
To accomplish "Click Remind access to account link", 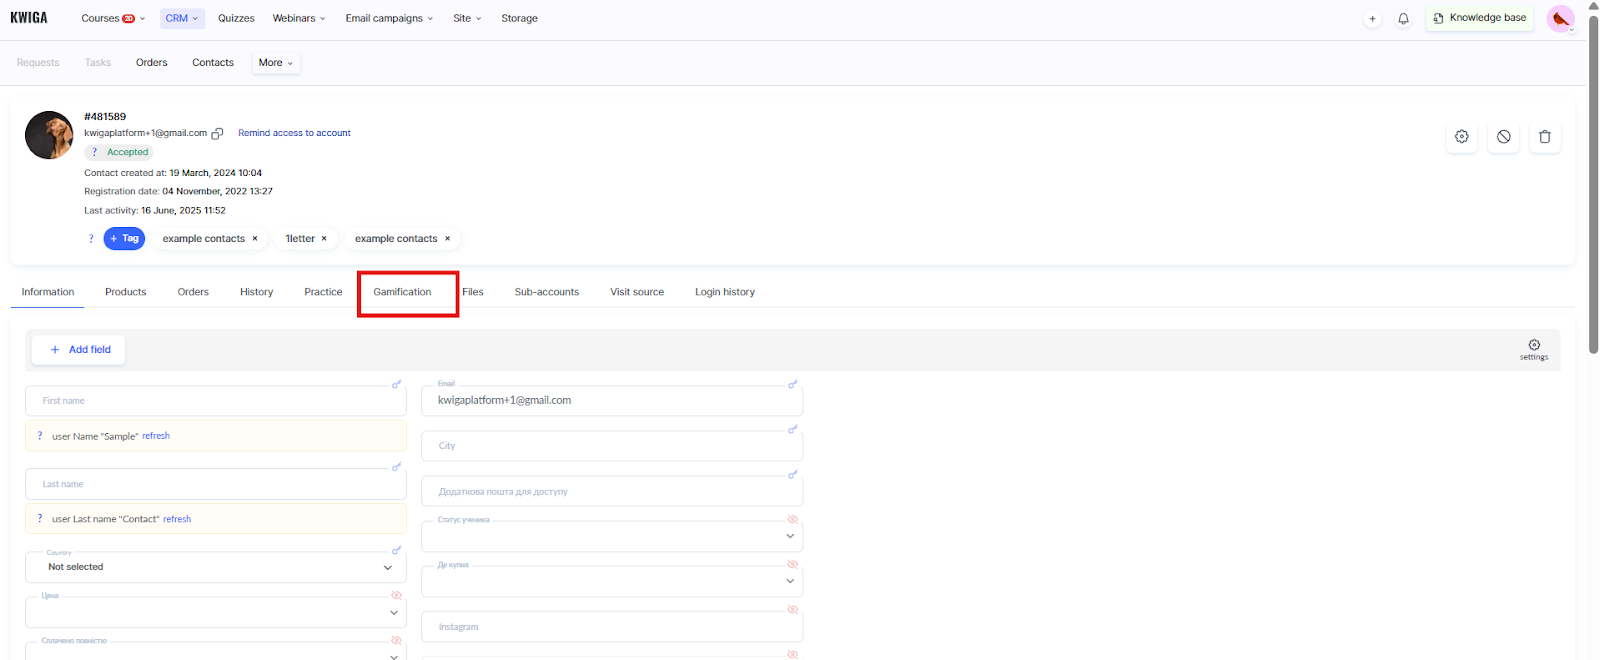I will click(x=294, y=133).
